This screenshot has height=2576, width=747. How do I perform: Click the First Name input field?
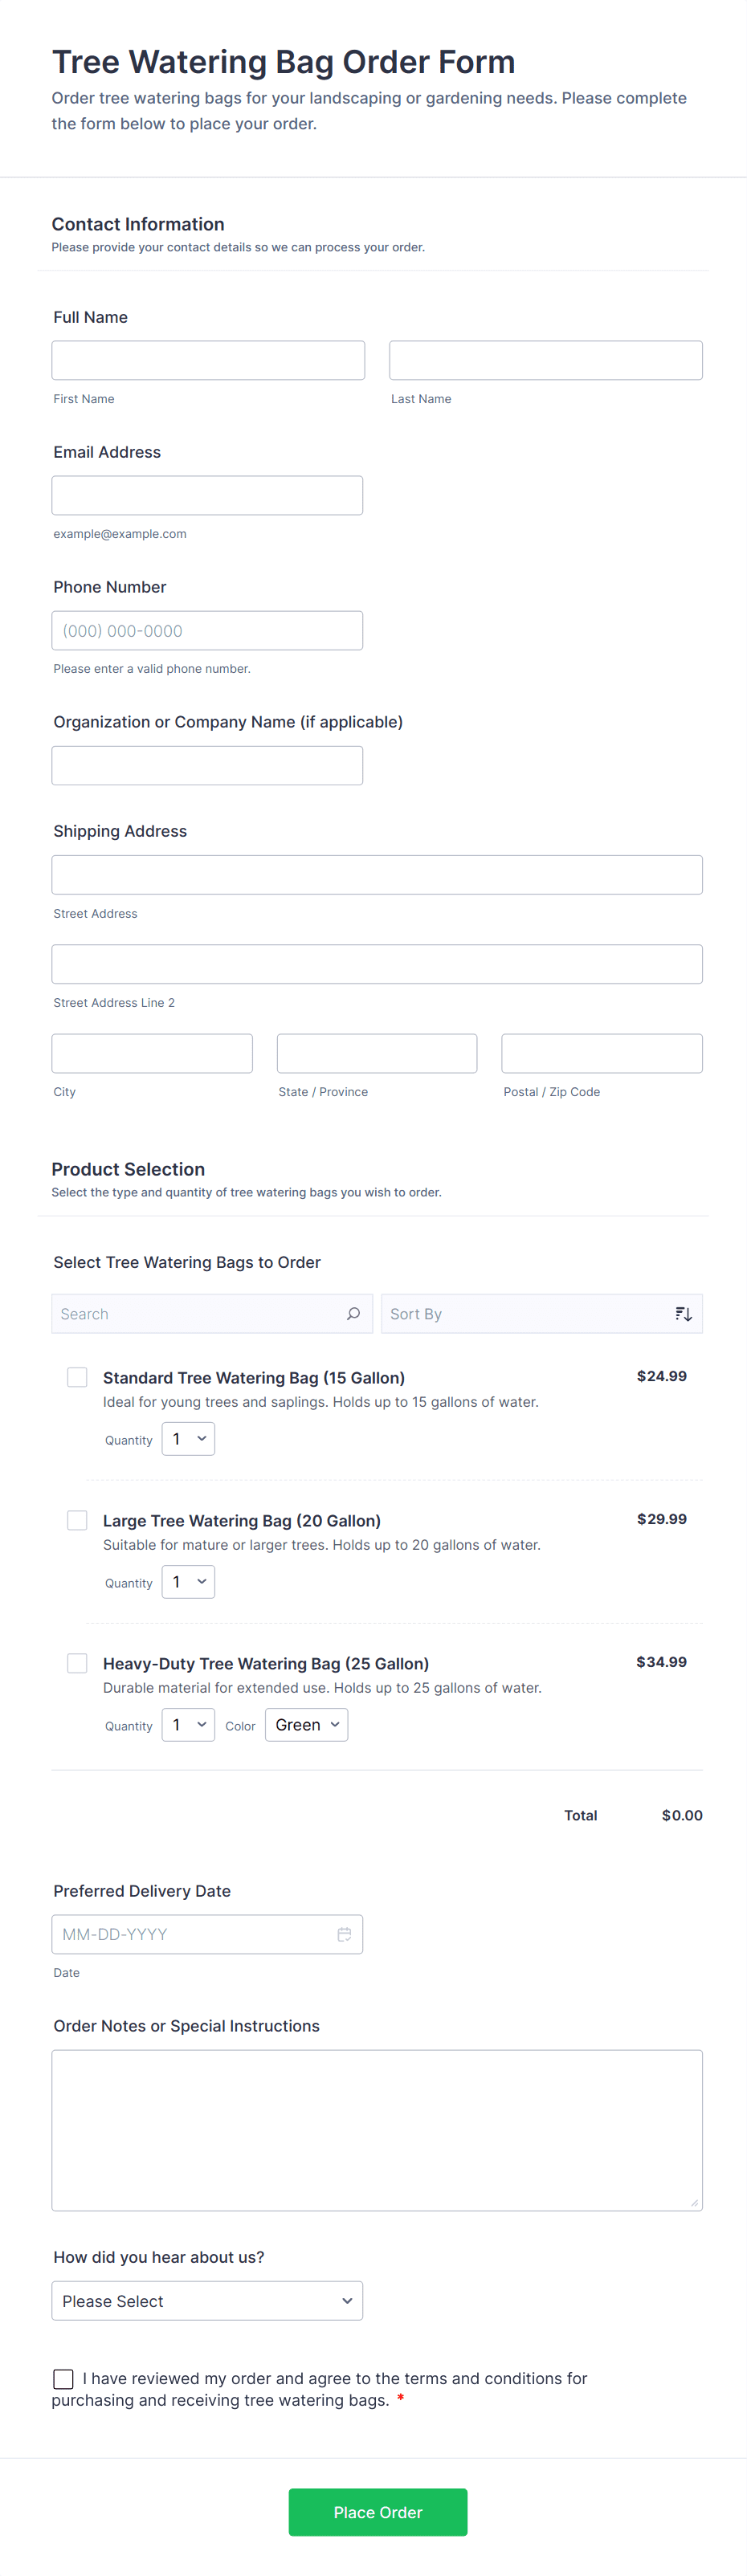pyautogui.click(x=208, y=360)
